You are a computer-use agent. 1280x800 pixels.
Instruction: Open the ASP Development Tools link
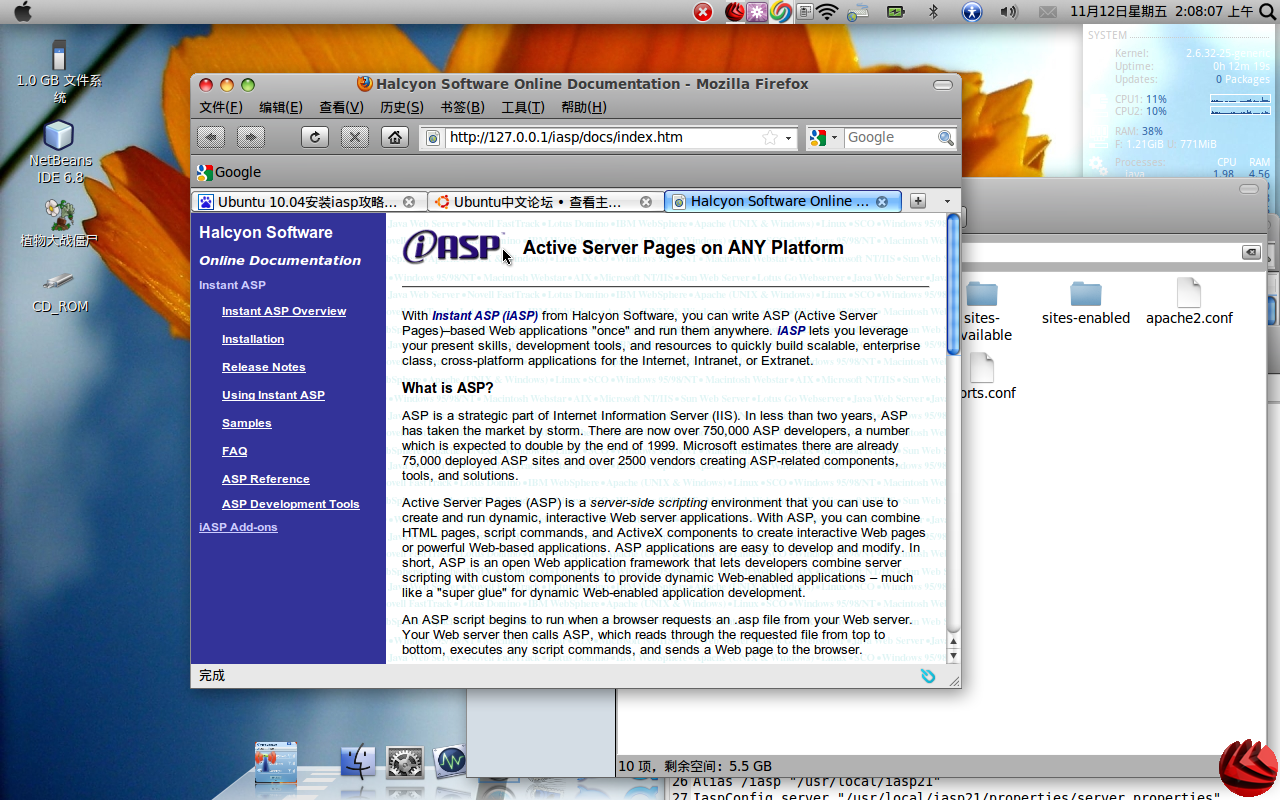291,504
